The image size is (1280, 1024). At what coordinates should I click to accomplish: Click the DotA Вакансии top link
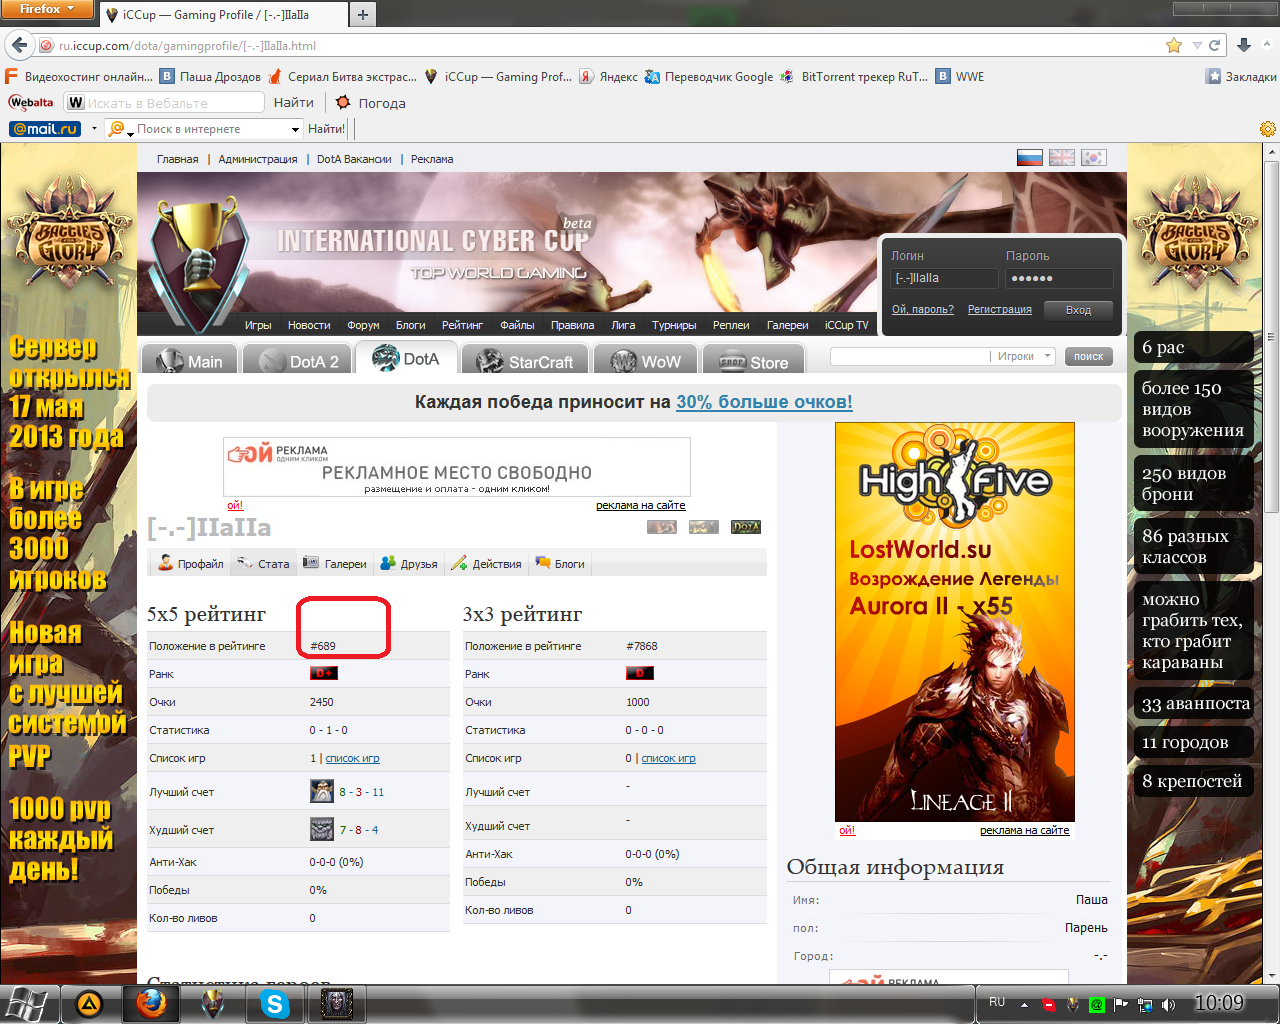pos(354,159)
